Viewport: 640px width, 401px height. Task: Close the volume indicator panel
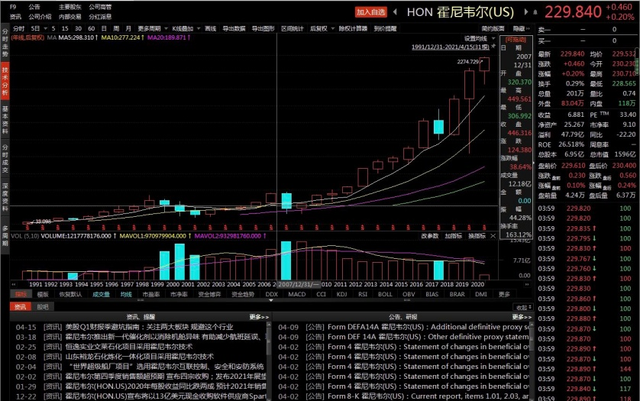493,236
